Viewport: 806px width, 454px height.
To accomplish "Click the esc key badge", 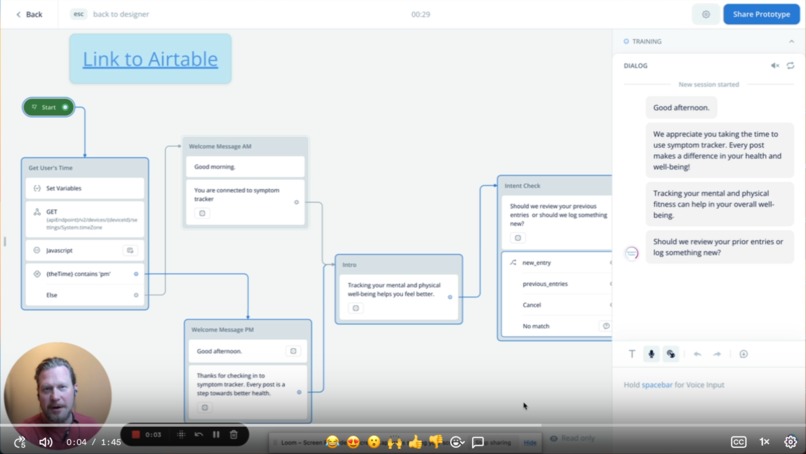I will (78, 14).
